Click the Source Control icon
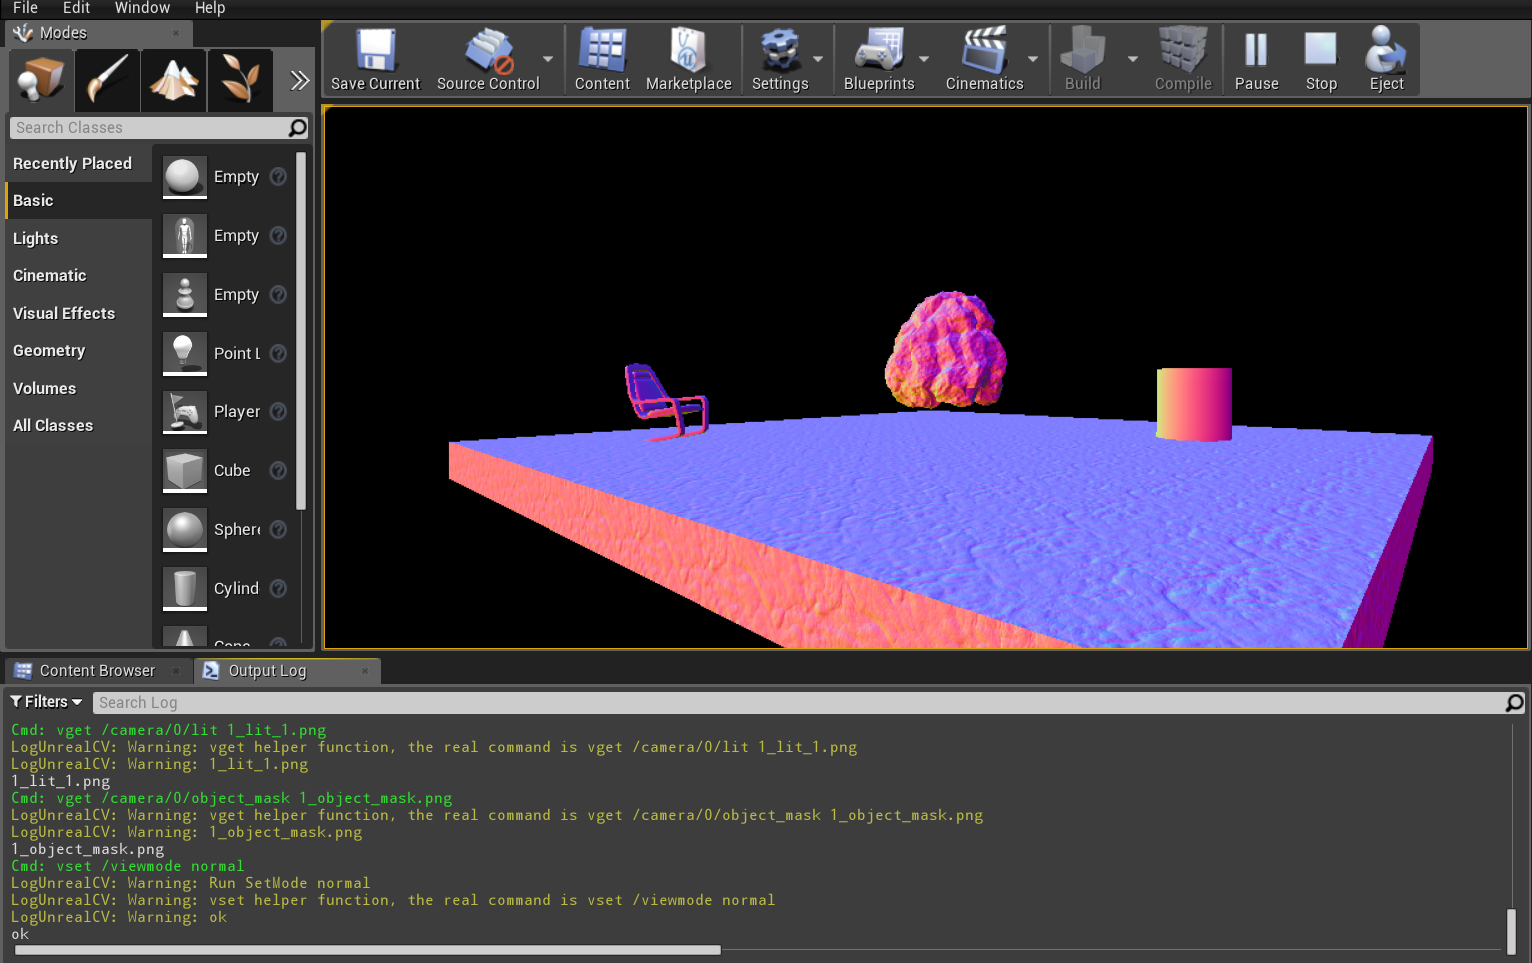1532x963 pixels. tap(488, 58)
